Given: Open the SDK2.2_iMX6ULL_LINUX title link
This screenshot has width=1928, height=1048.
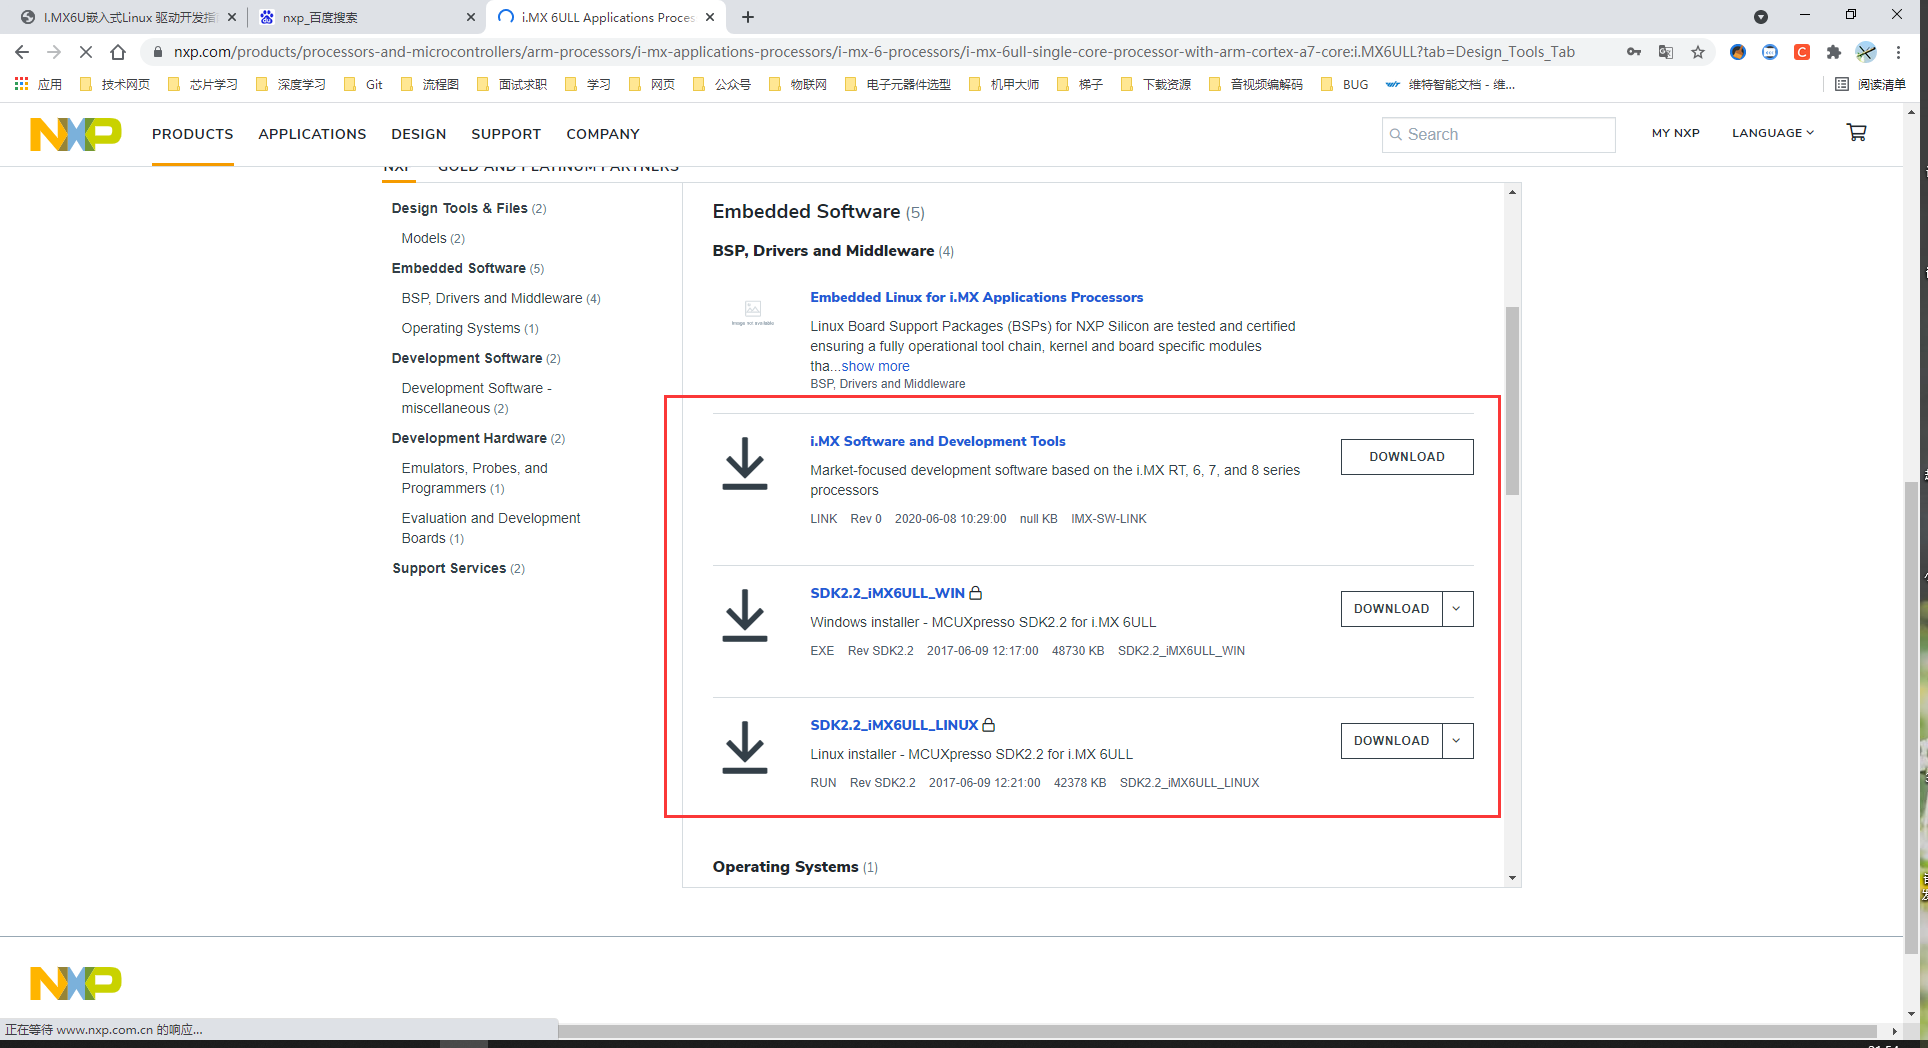Looking at the screenshot, I should 894,725.
